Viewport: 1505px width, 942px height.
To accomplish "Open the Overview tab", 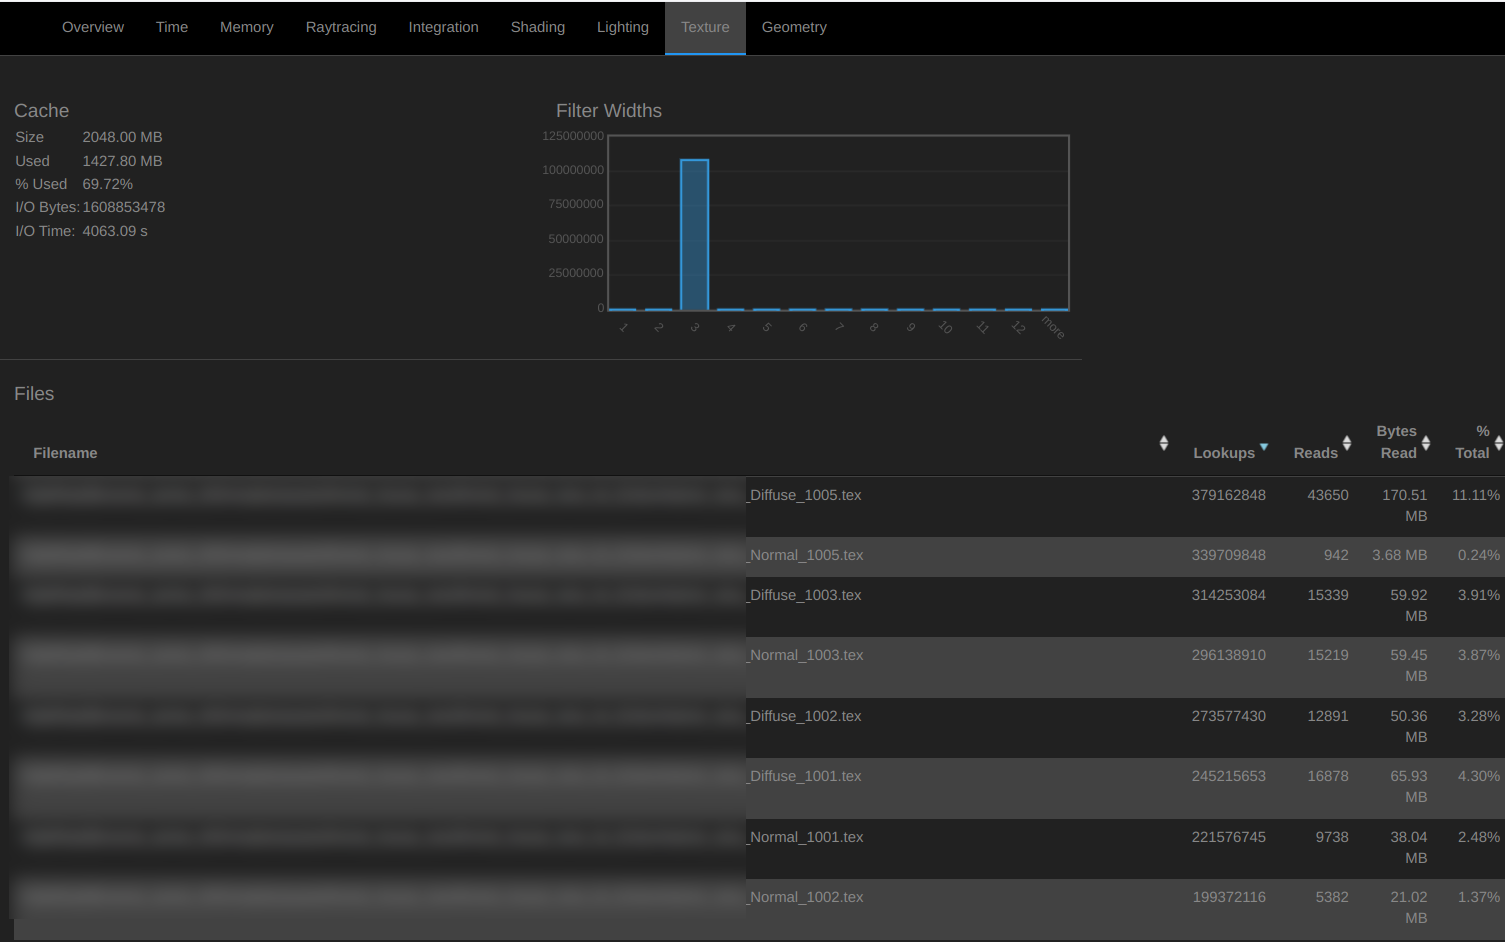I will tap(93, 27).
